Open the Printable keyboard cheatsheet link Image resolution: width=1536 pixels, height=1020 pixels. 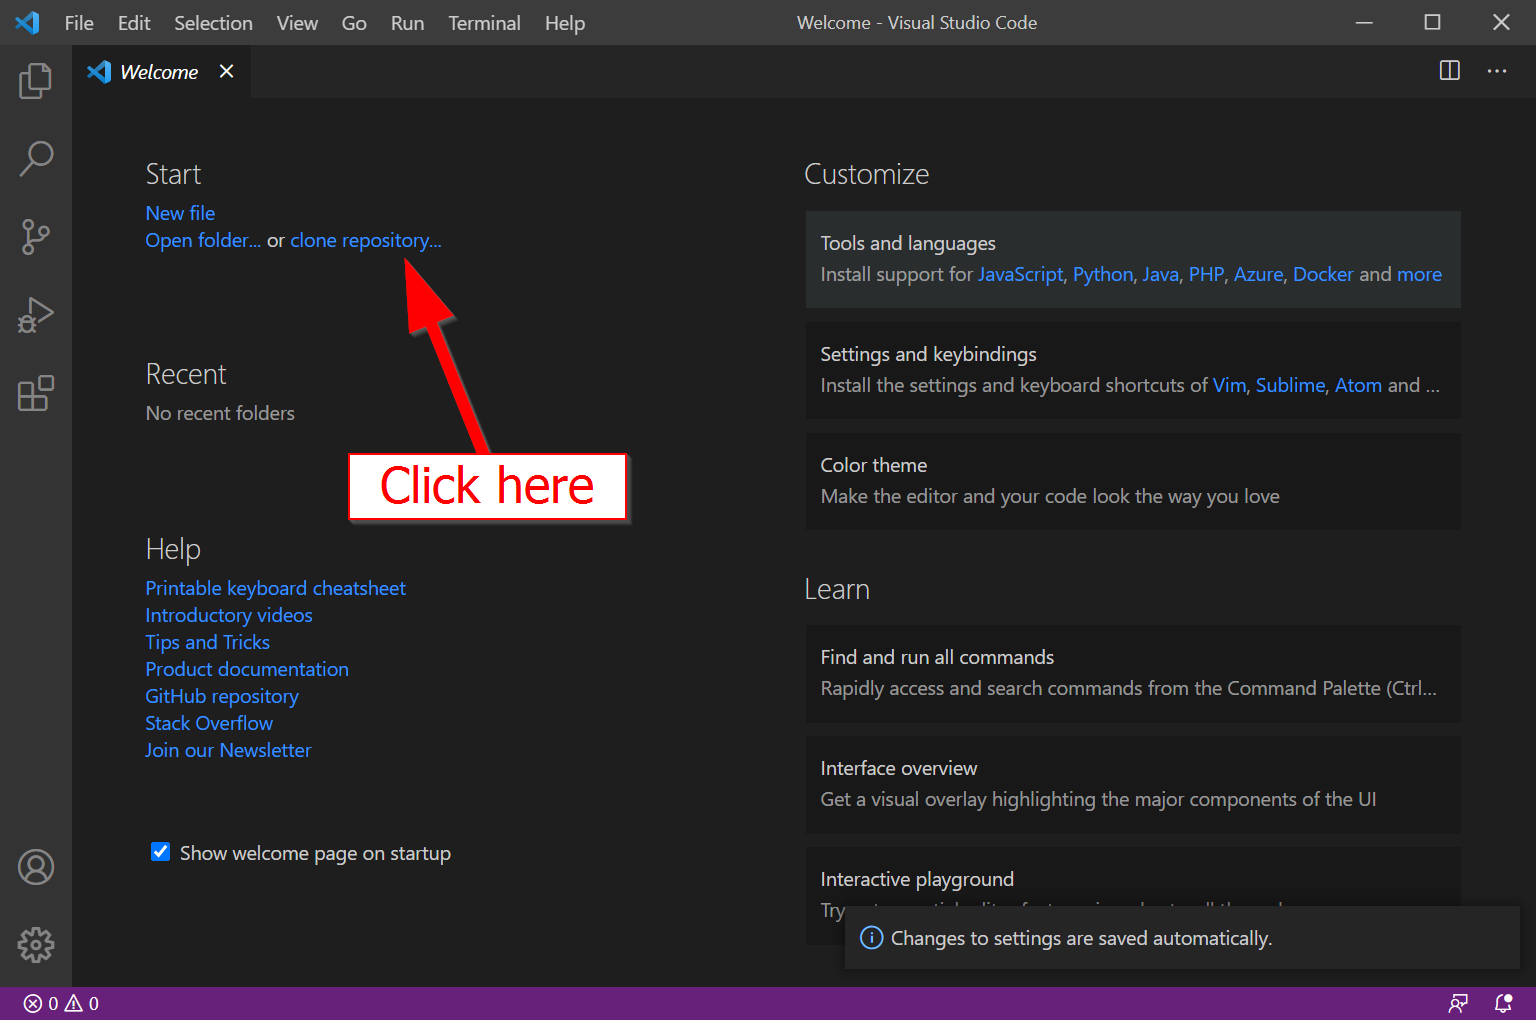275,588
